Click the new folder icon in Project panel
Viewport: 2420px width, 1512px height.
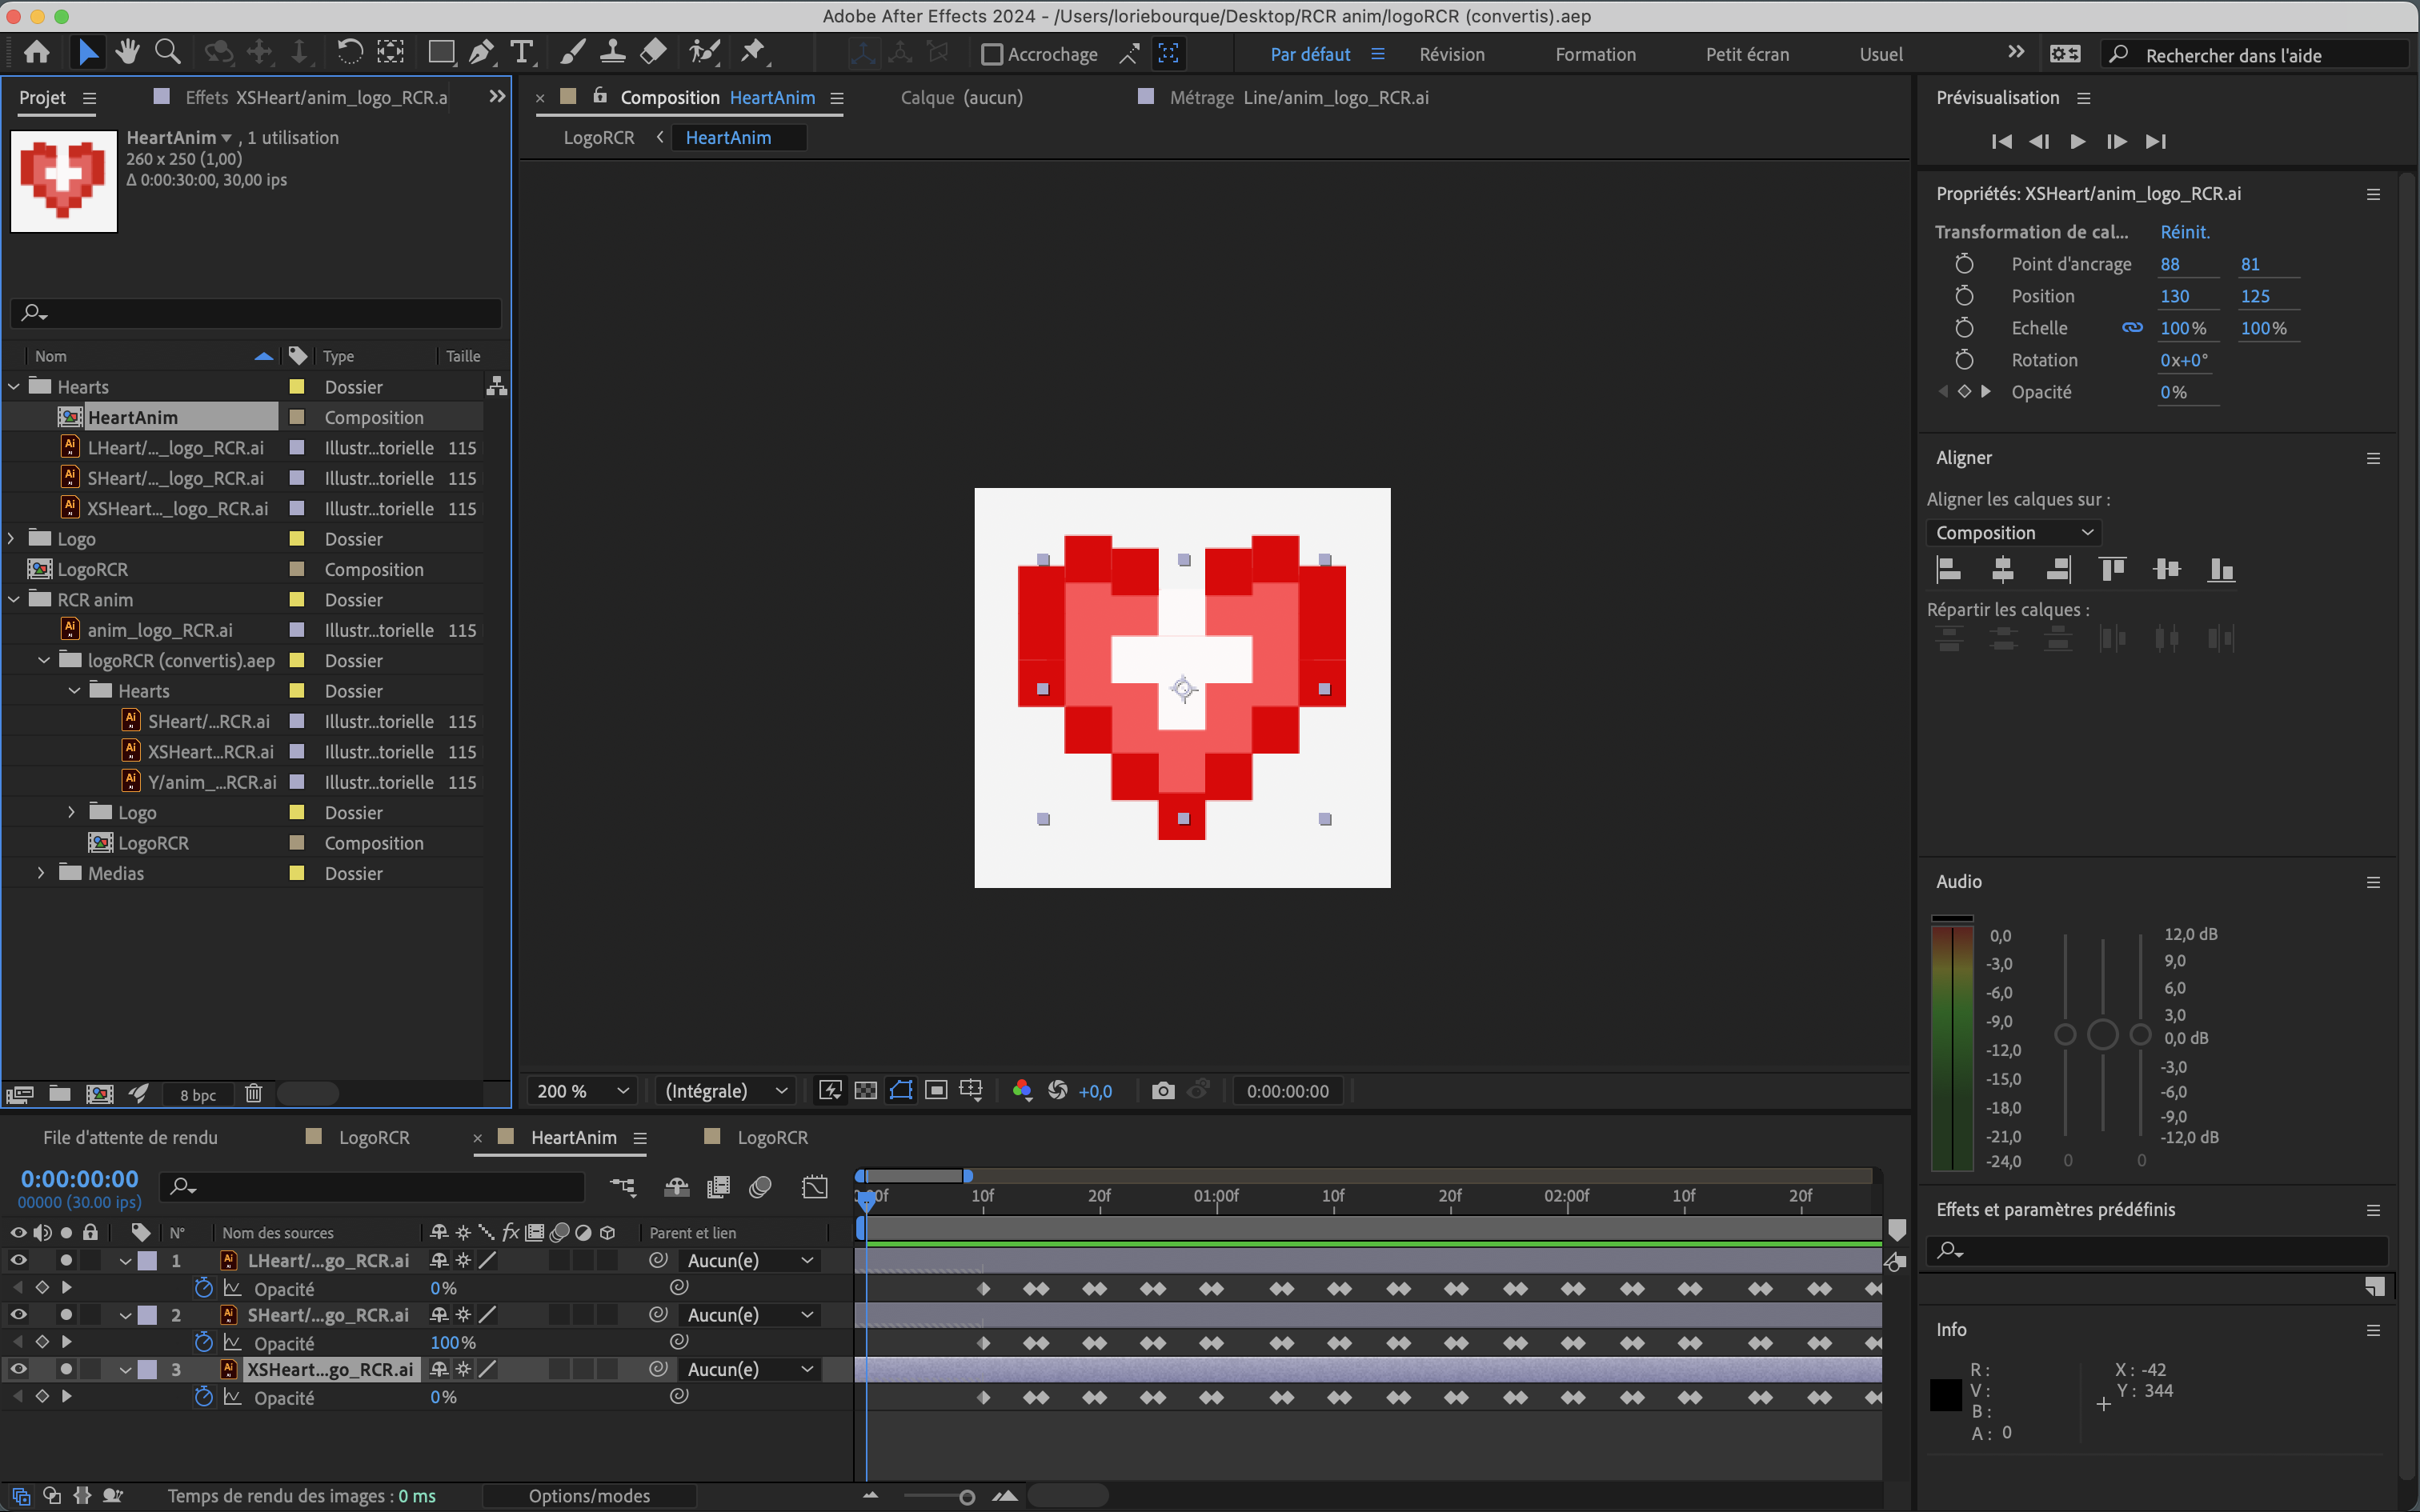[60, 1094]
